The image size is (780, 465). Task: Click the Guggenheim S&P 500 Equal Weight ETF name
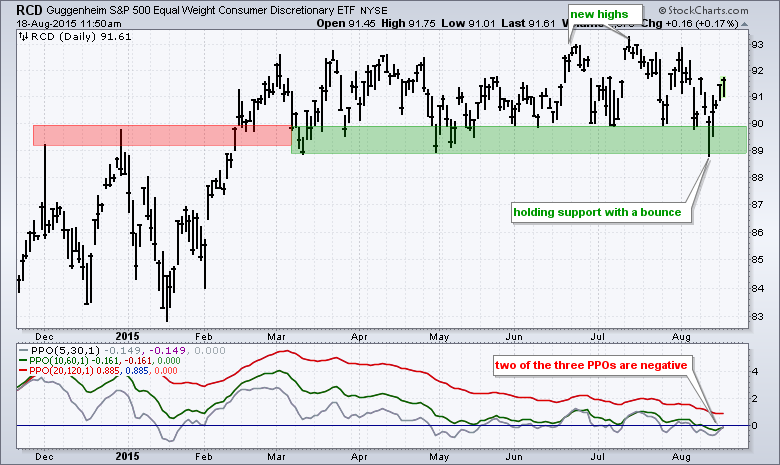(200, 10)
